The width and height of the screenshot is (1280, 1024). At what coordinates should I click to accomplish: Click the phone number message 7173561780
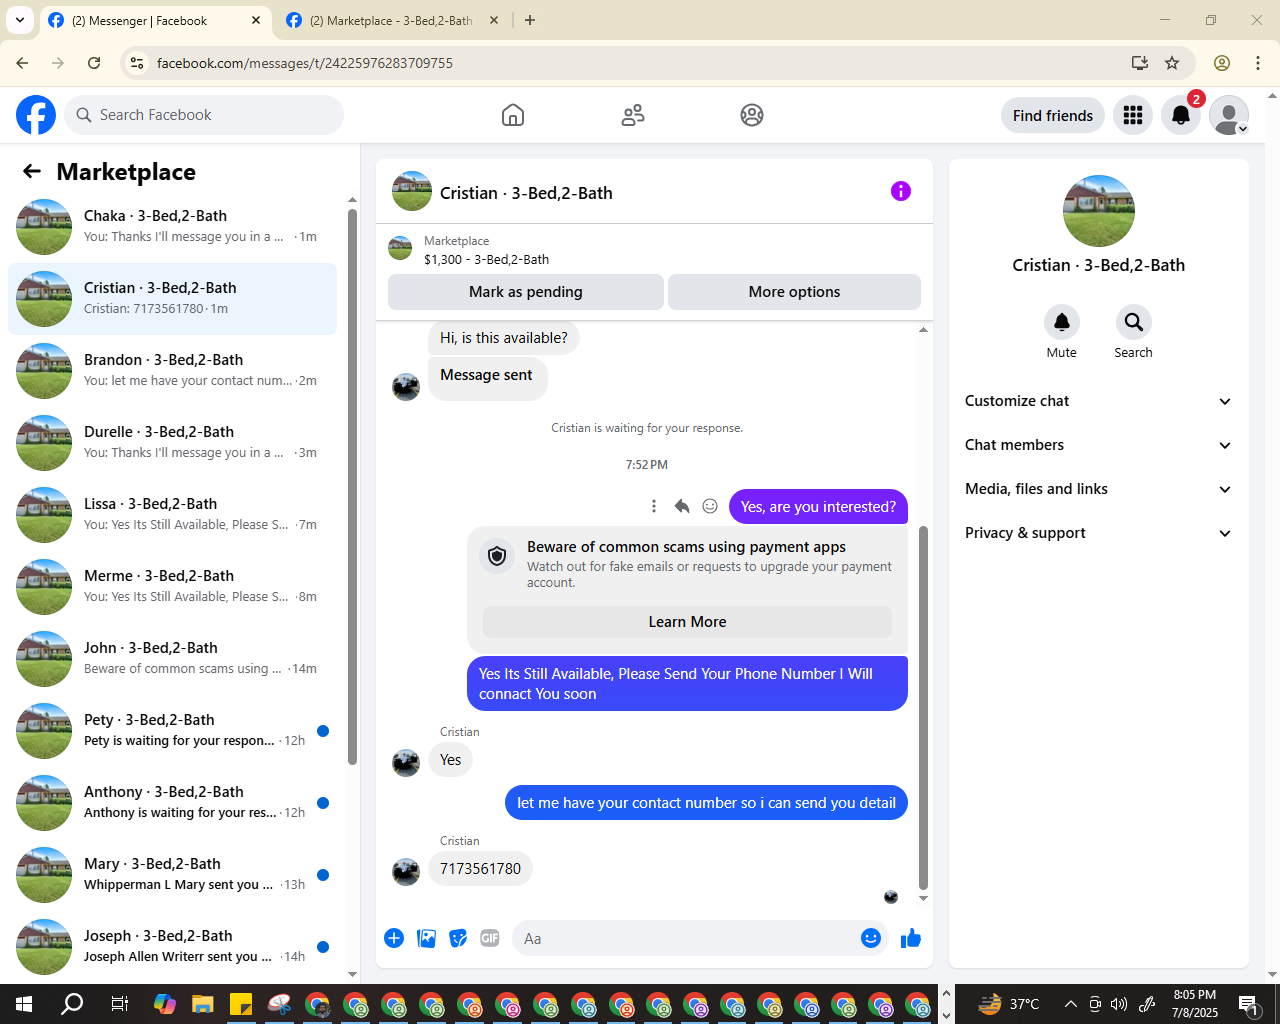(481, 869)
